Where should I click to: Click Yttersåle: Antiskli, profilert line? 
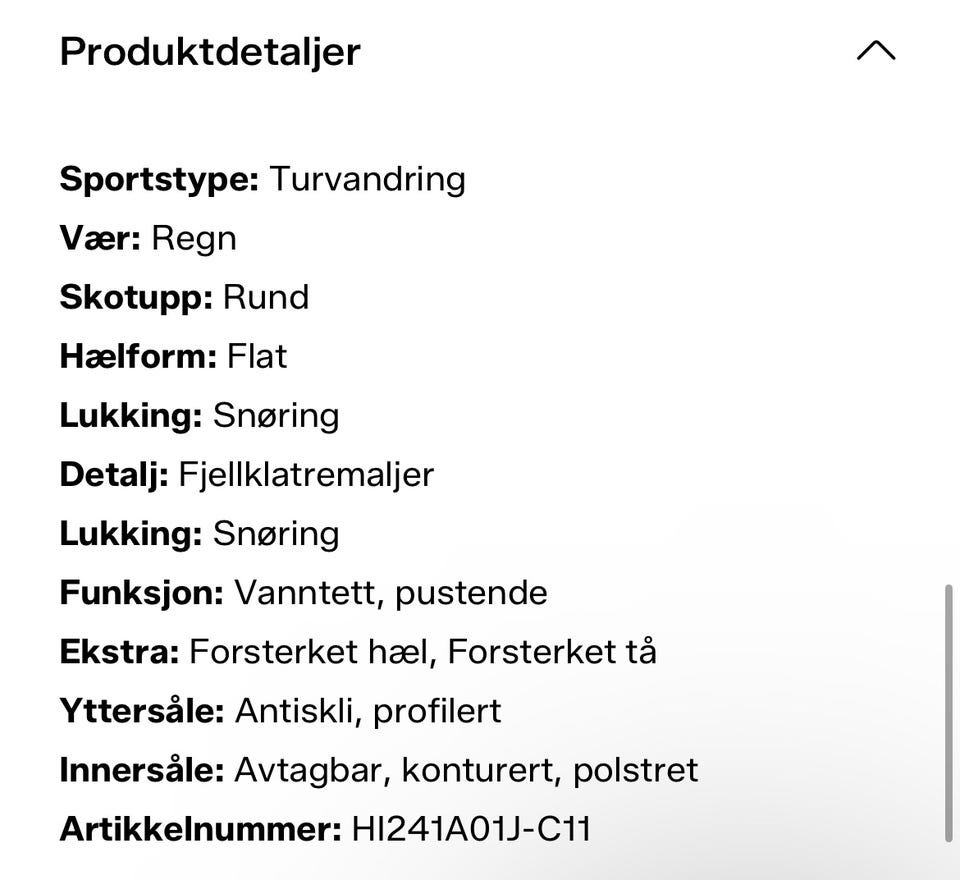pos(280,711)
